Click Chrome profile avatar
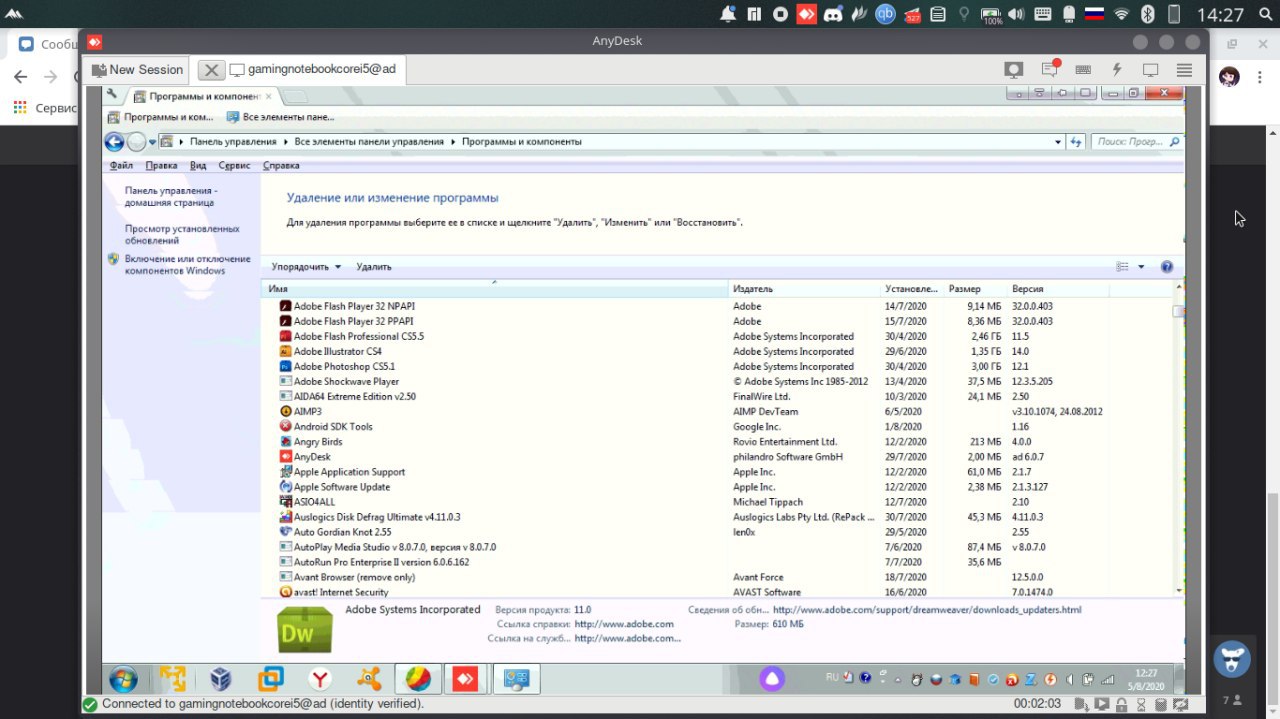This screenshot has height=719, width=1280. pyautogui.click(x=1229, y=77)
